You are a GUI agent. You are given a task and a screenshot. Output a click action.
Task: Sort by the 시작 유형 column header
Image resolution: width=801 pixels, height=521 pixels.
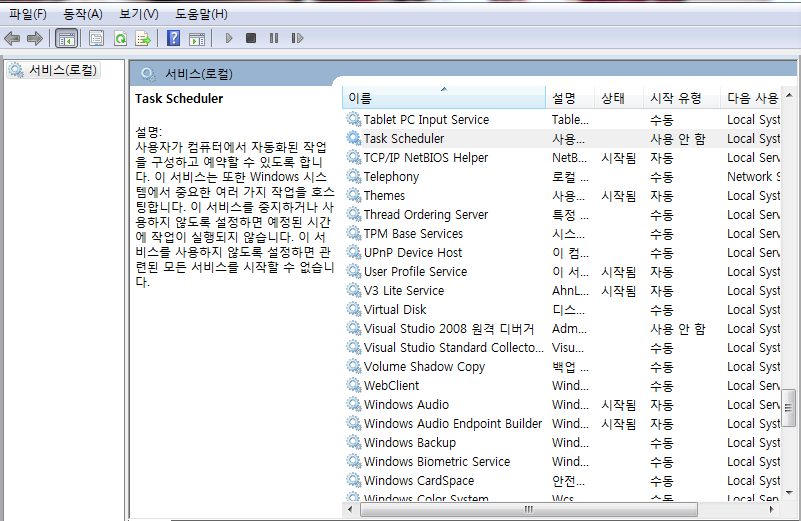(x=676, y=98)
